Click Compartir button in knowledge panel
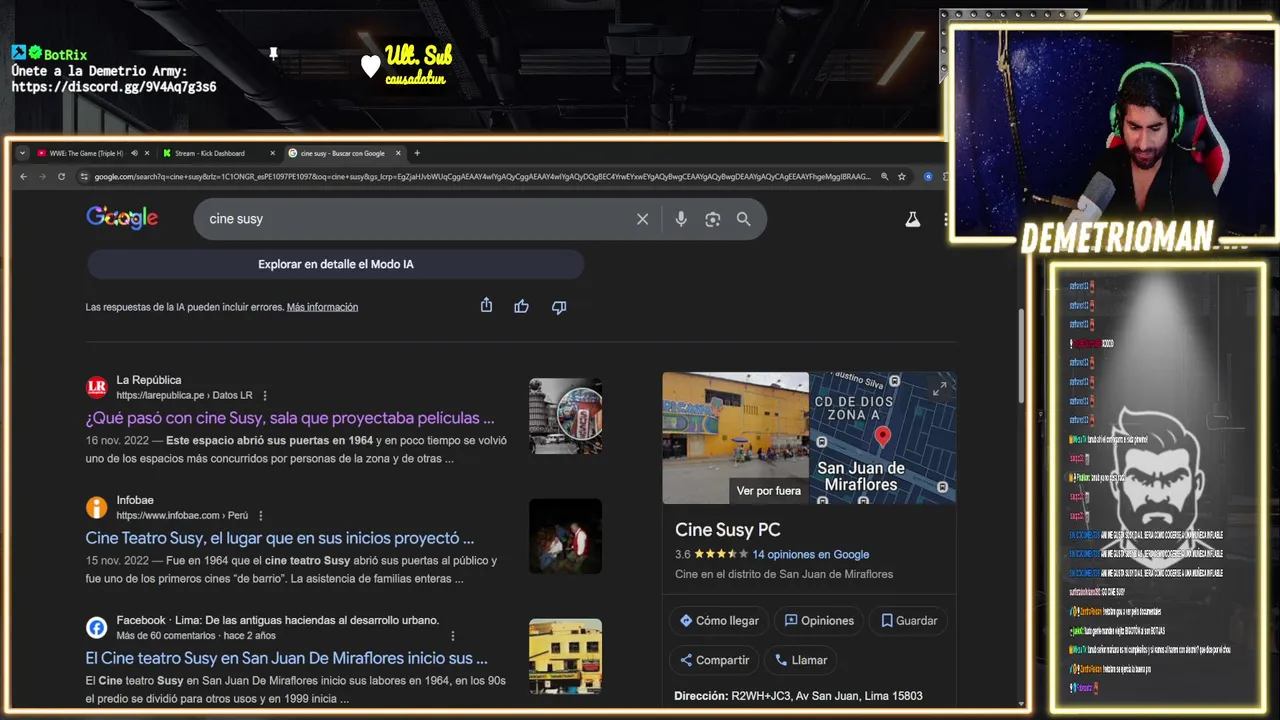Screen dimensions: 1280x720 [714, 660]
